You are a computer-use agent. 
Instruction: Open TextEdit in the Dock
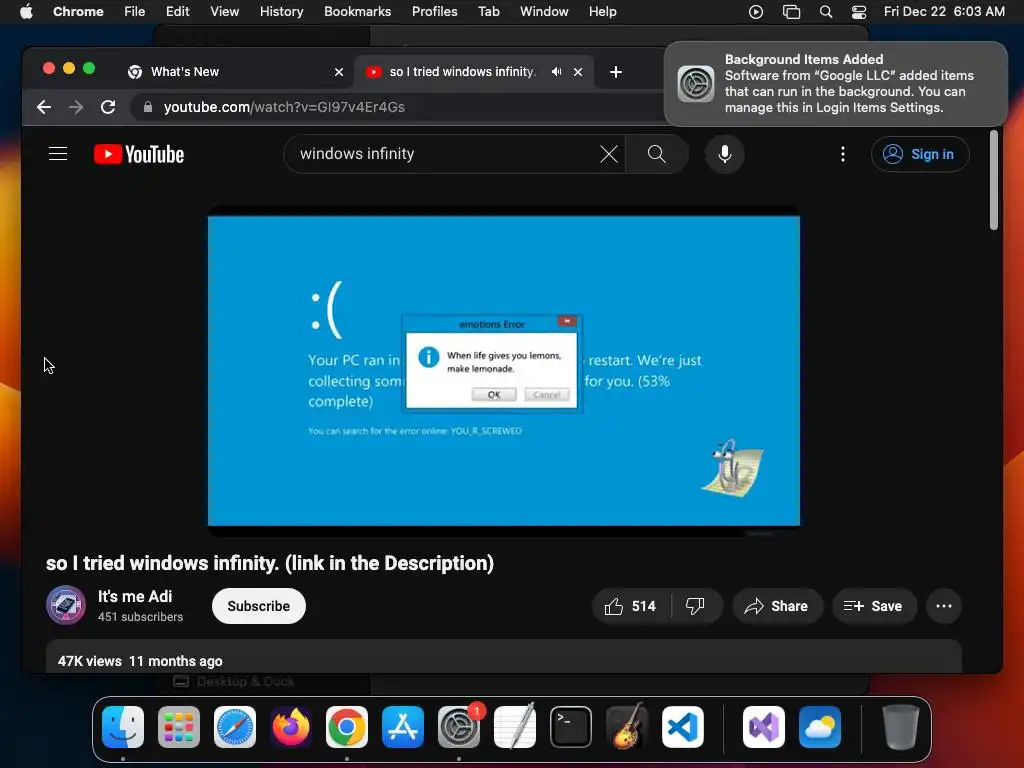tap(515, 727)
